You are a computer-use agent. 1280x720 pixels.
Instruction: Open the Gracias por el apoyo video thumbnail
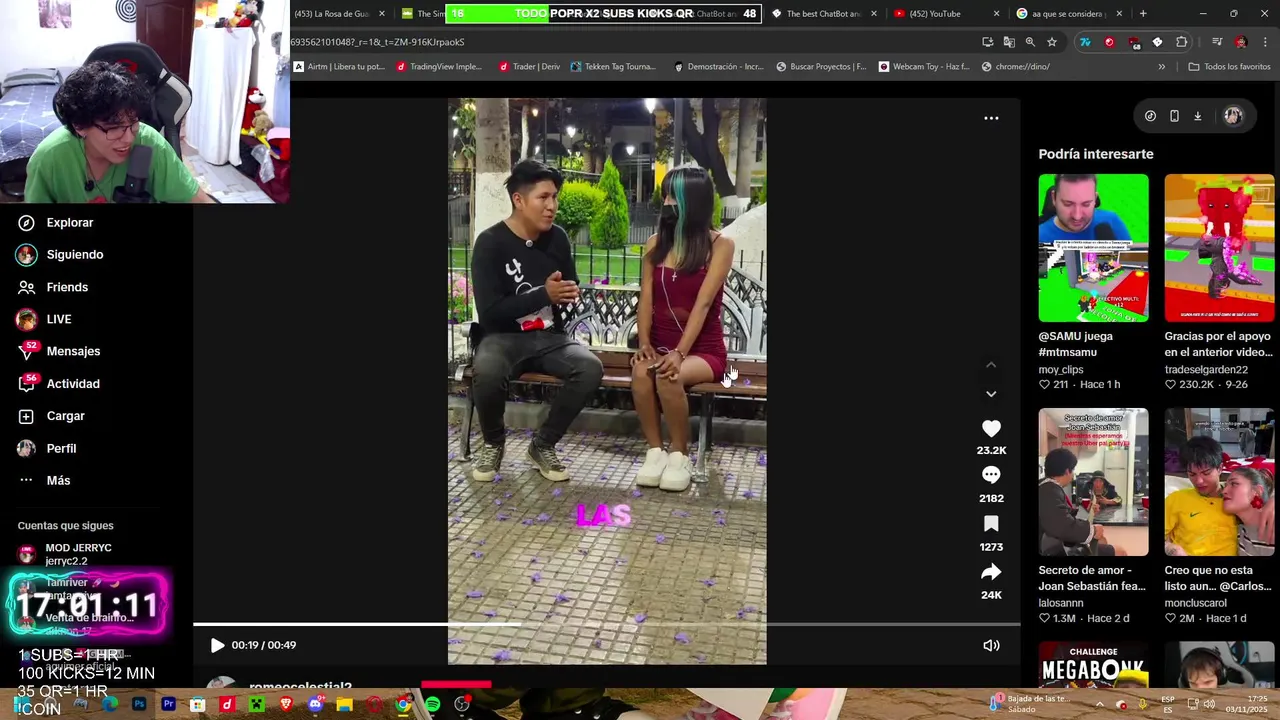click(x=1219, y=248)
